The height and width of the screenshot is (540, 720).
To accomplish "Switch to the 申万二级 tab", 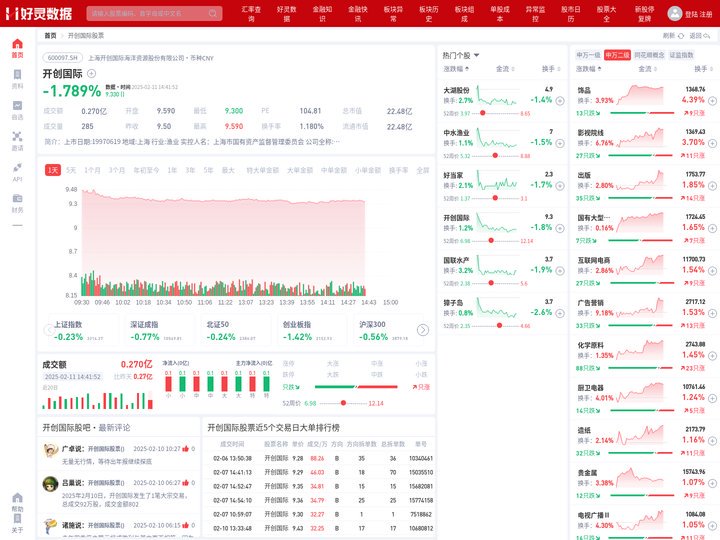I will point(617,55).
